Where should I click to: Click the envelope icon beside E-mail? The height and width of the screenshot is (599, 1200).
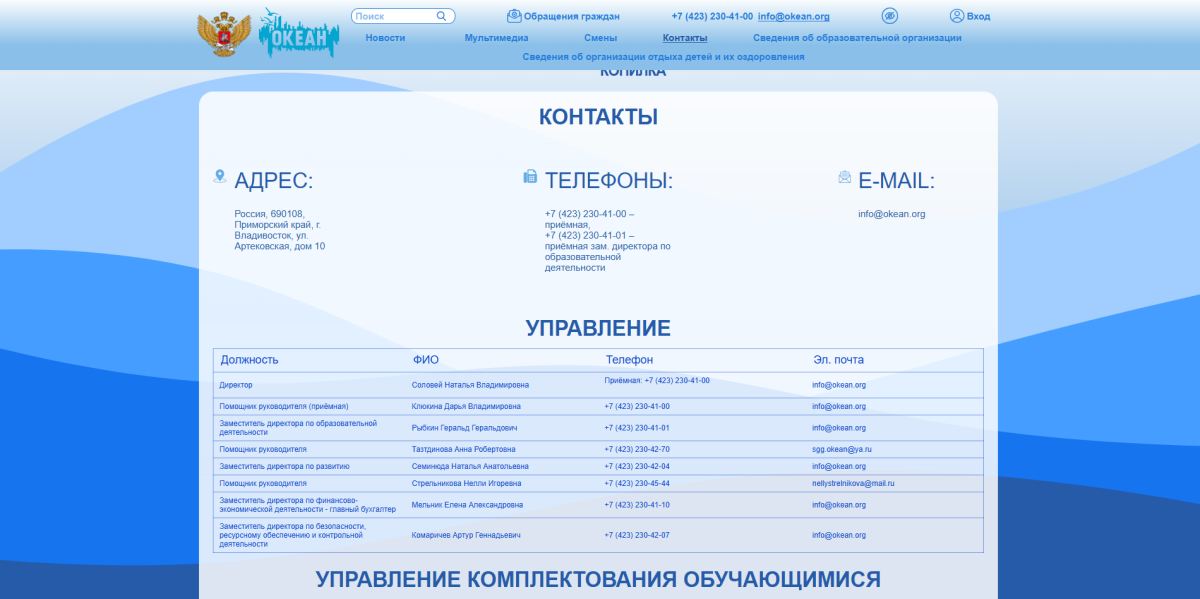[845, 177]
